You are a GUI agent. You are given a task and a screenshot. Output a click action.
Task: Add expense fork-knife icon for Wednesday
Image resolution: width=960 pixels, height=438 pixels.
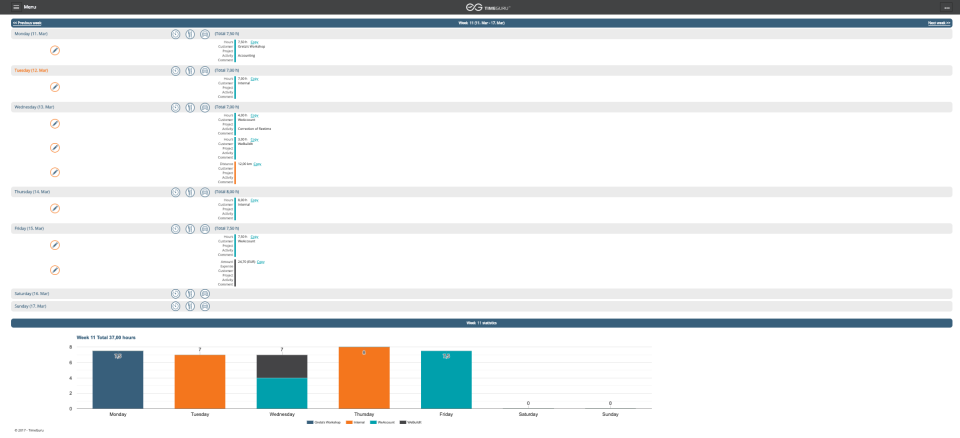[190, 107]
